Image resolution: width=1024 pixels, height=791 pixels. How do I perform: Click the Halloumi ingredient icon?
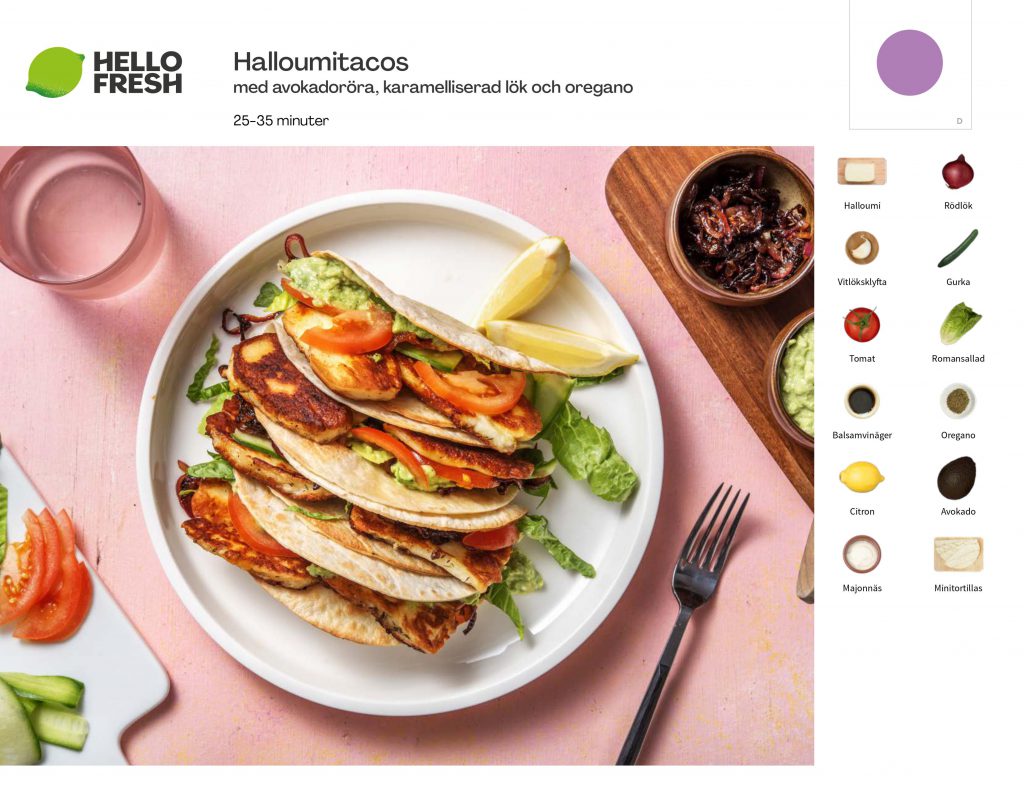coord(861,172)
